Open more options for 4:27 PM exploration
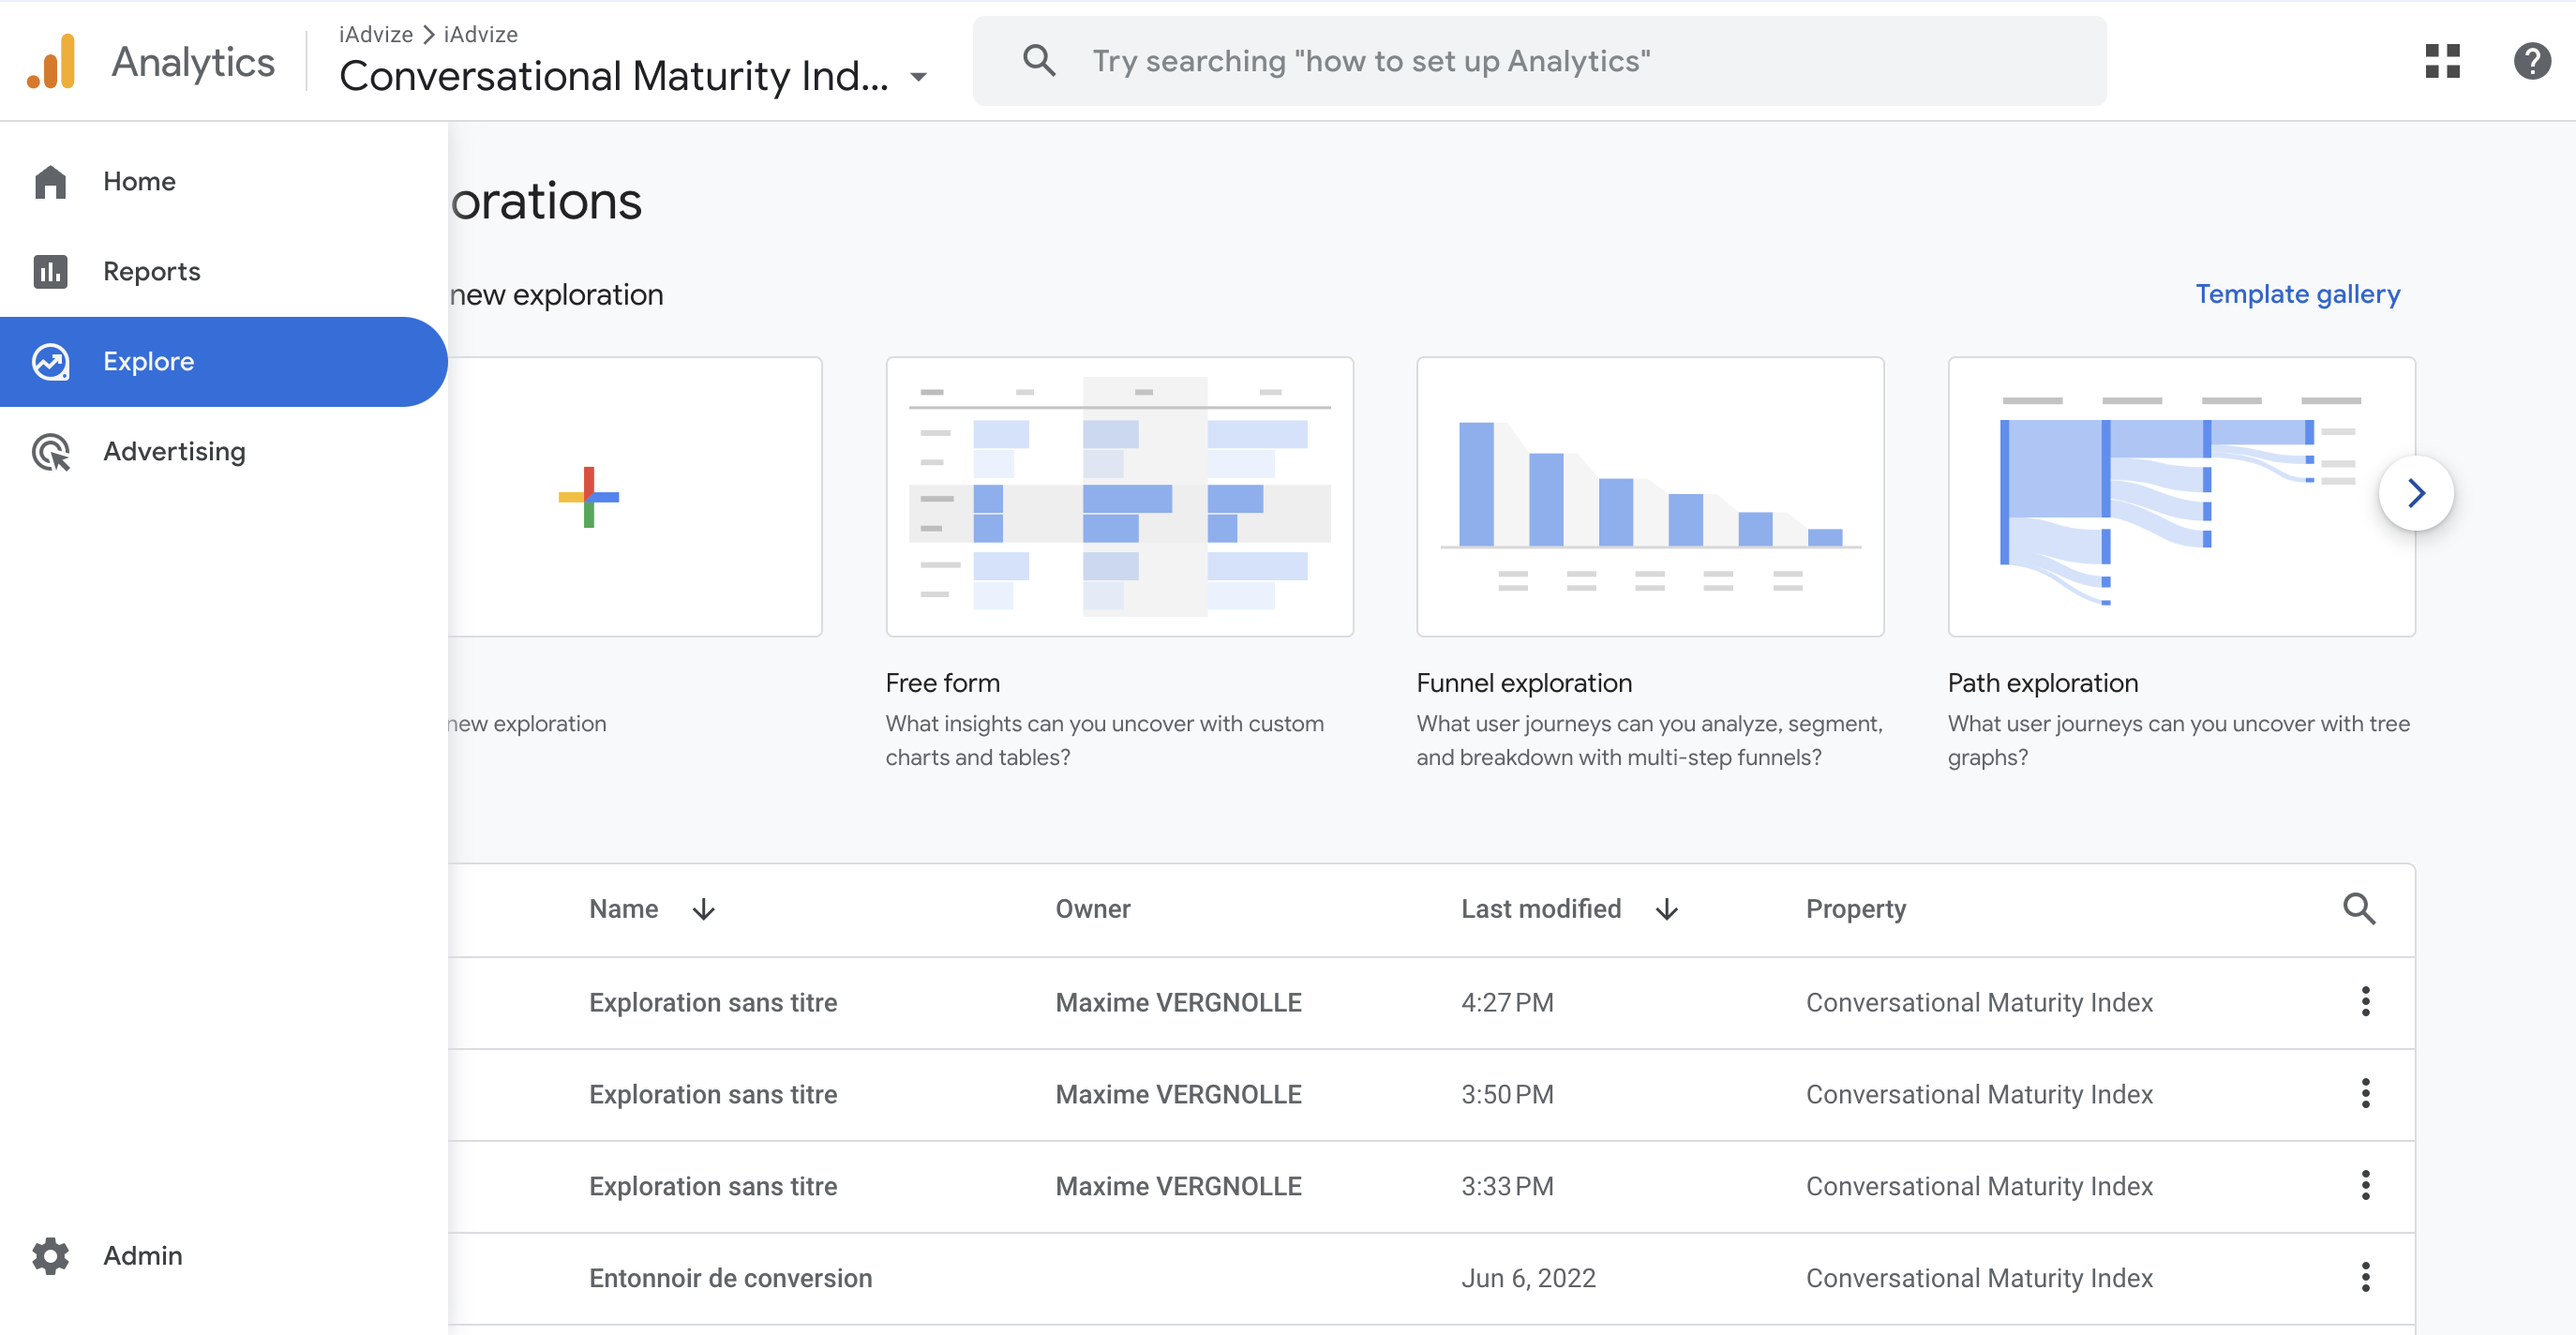 (2365, 1002)
